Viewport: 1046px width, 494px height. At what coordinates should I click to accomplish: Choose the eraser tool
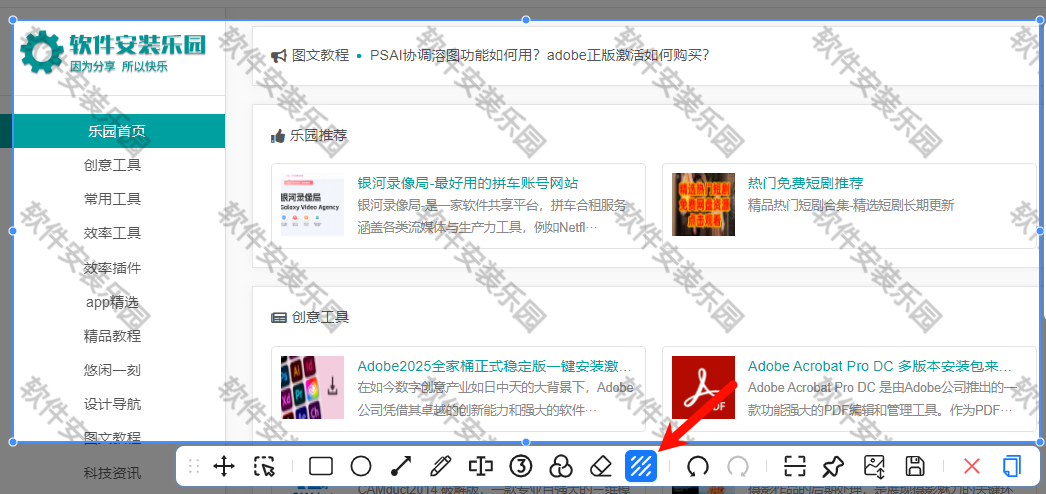(600, 466)
